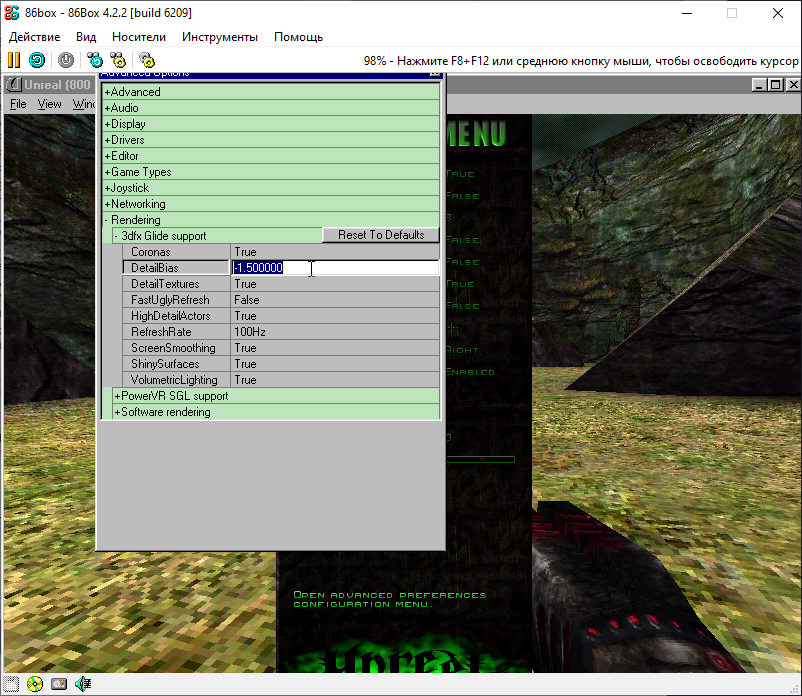
Task: Expand the PowerVR SGL support section
Action: [116, 395]
